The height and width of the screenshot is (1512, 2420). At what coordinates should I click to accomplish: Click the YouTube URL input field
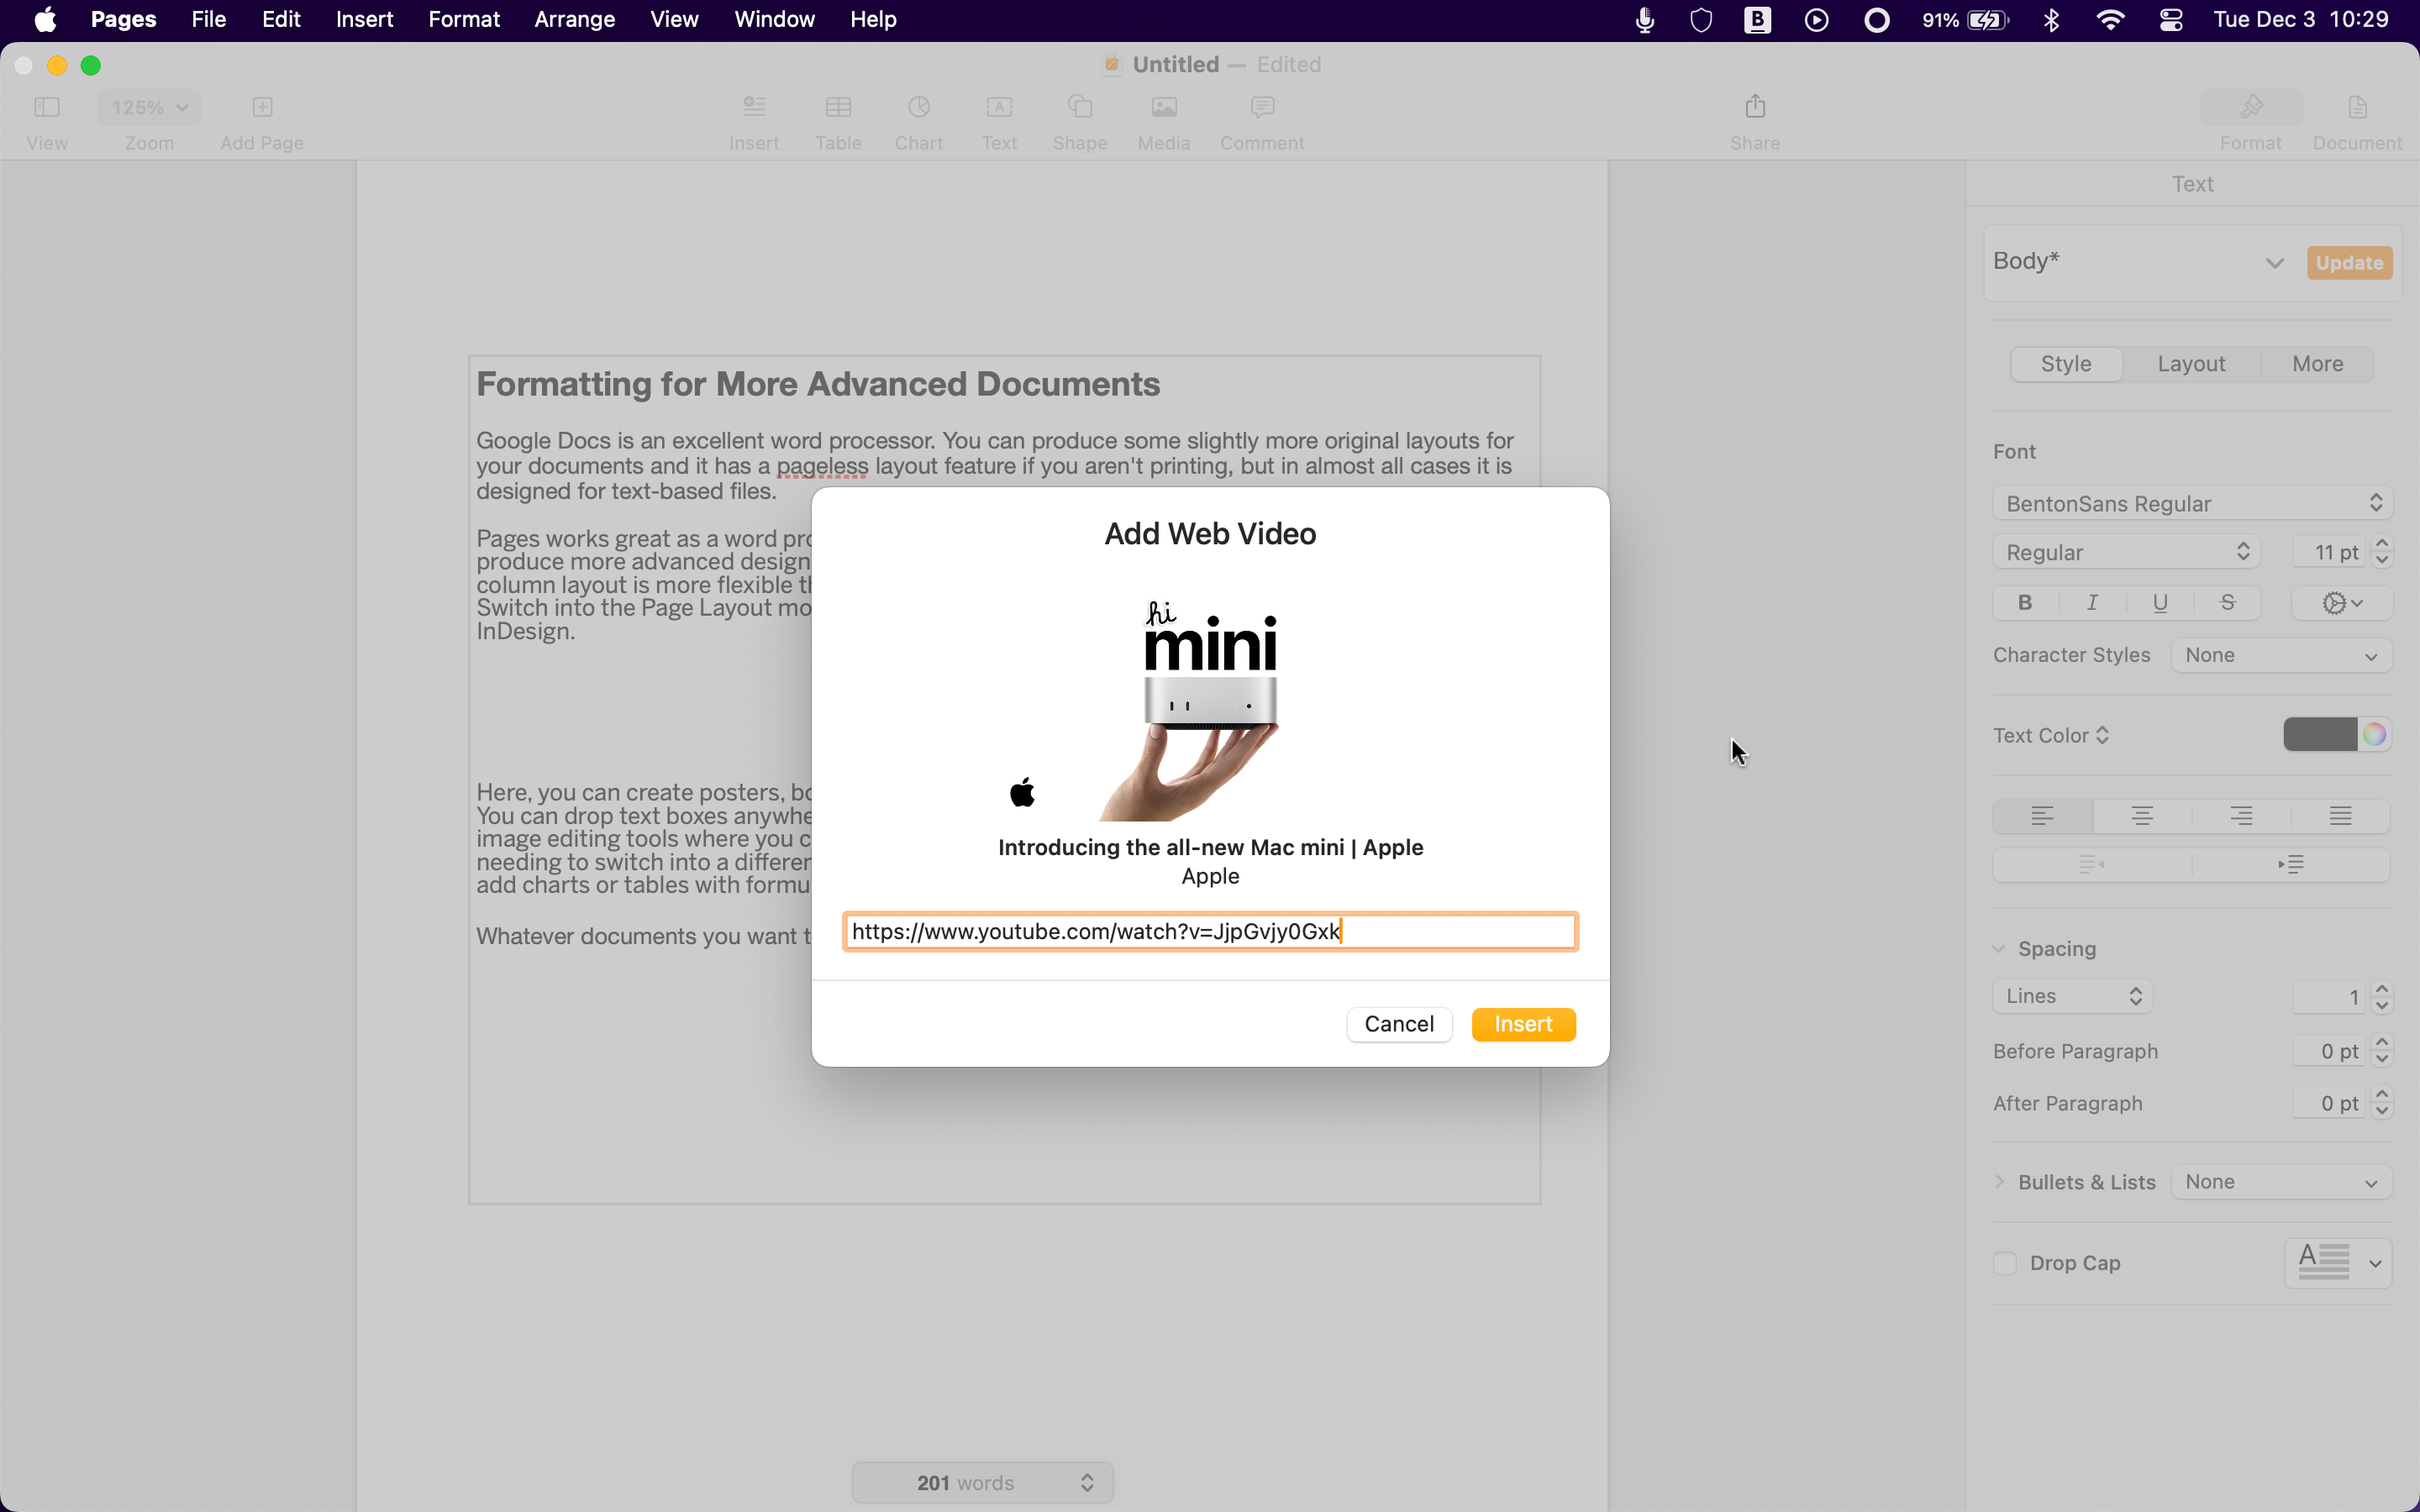point(1211,930)
